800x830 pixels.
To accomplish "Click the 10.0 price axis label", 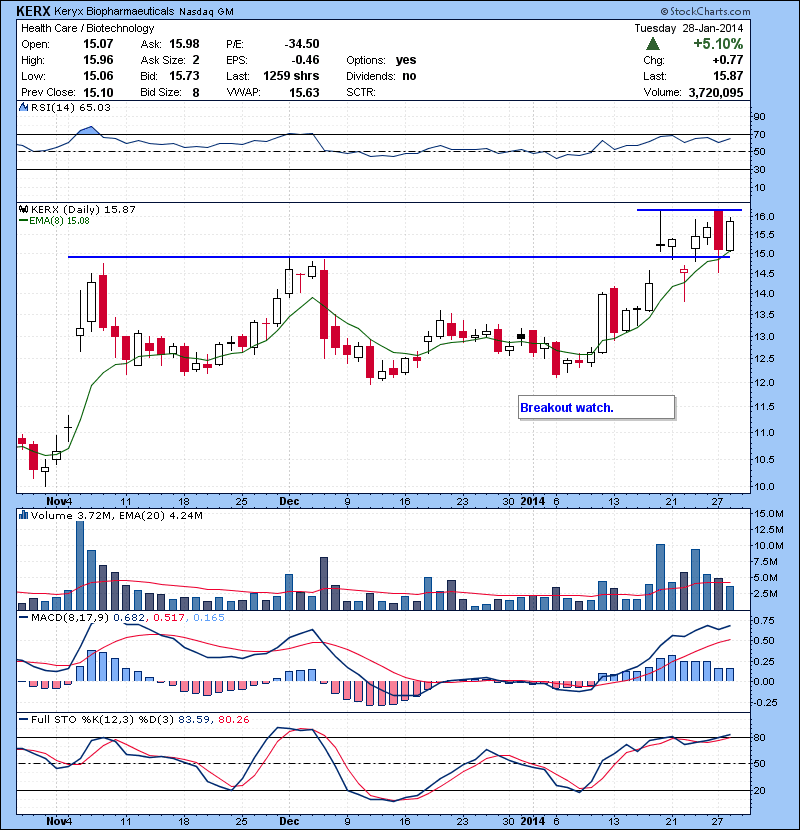I will [764, 486].
